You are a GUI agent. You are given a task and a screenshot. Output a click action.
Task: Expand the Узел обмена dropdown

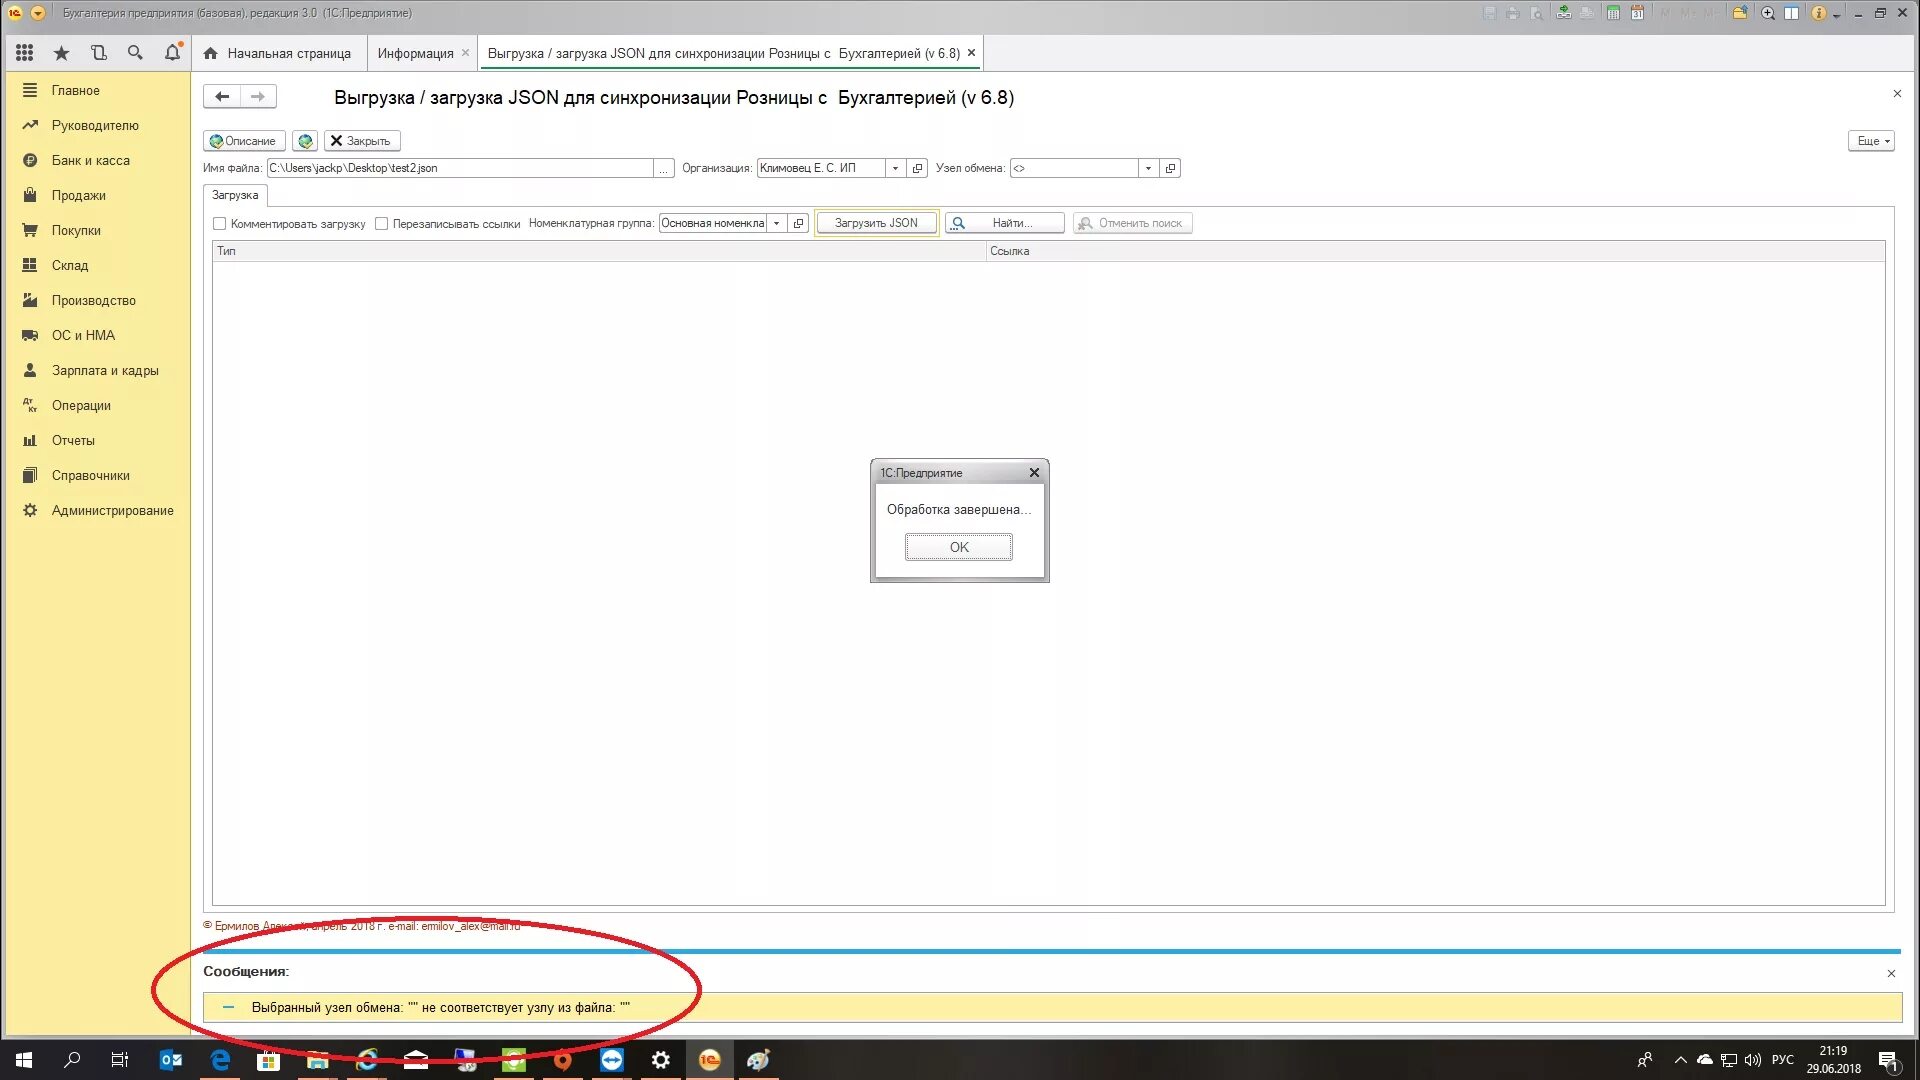(x=1148, y=168)
